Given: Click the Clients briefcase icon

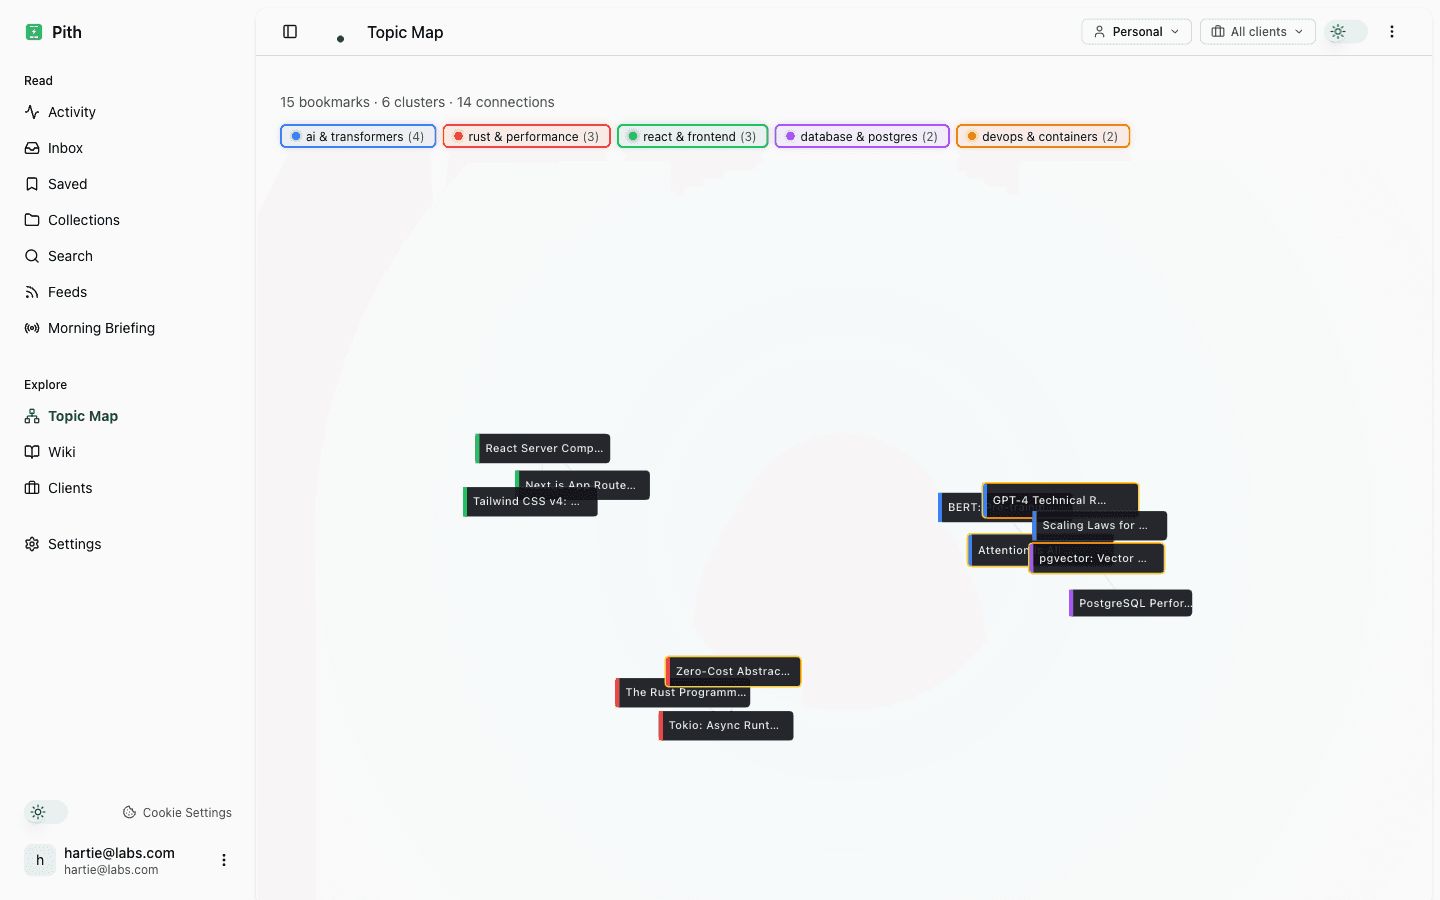Looking at the screenshot, I should (32, 488).
